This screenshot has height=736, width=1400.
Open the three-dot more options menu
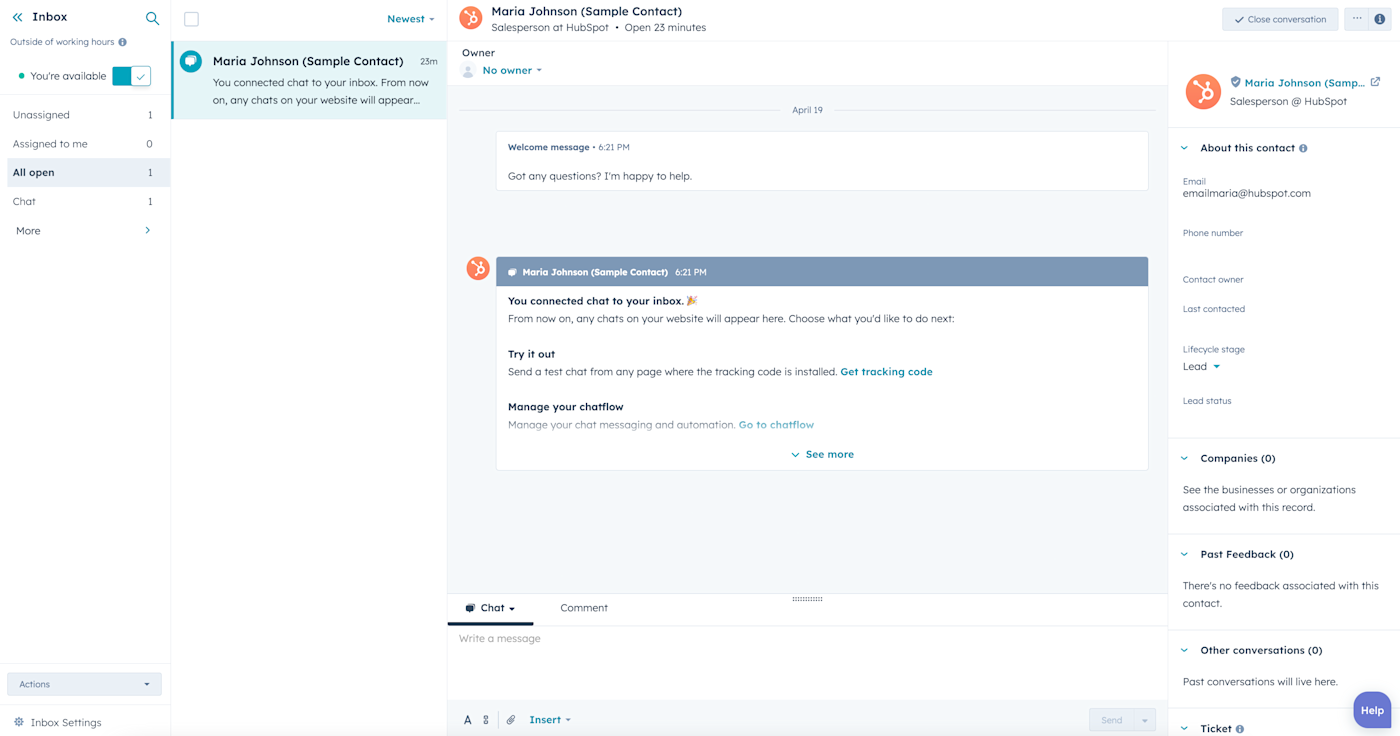1357,19
